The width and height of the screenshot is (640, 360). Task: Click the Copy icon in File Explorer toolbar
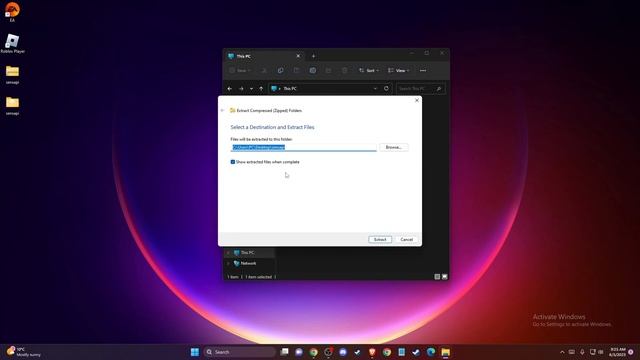pyautogui.click(x=280, y=71)
